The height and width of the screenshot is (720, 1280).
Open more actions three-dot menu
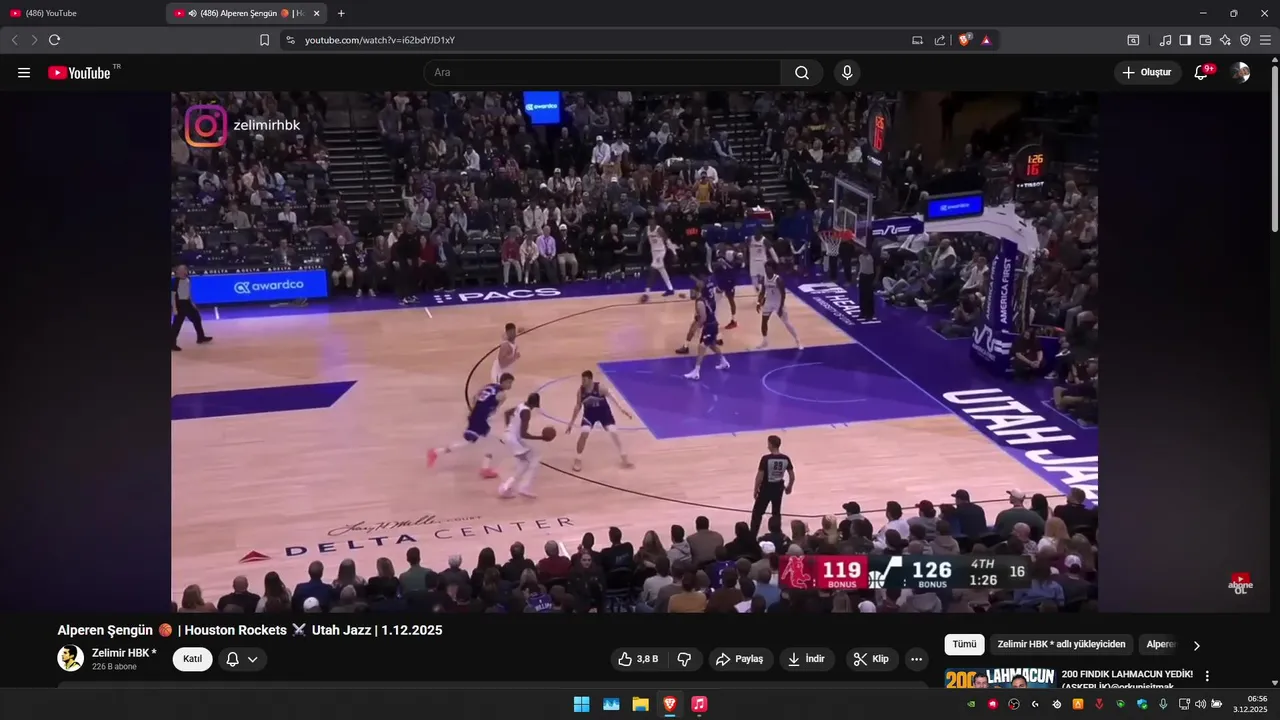pos(916,659)
